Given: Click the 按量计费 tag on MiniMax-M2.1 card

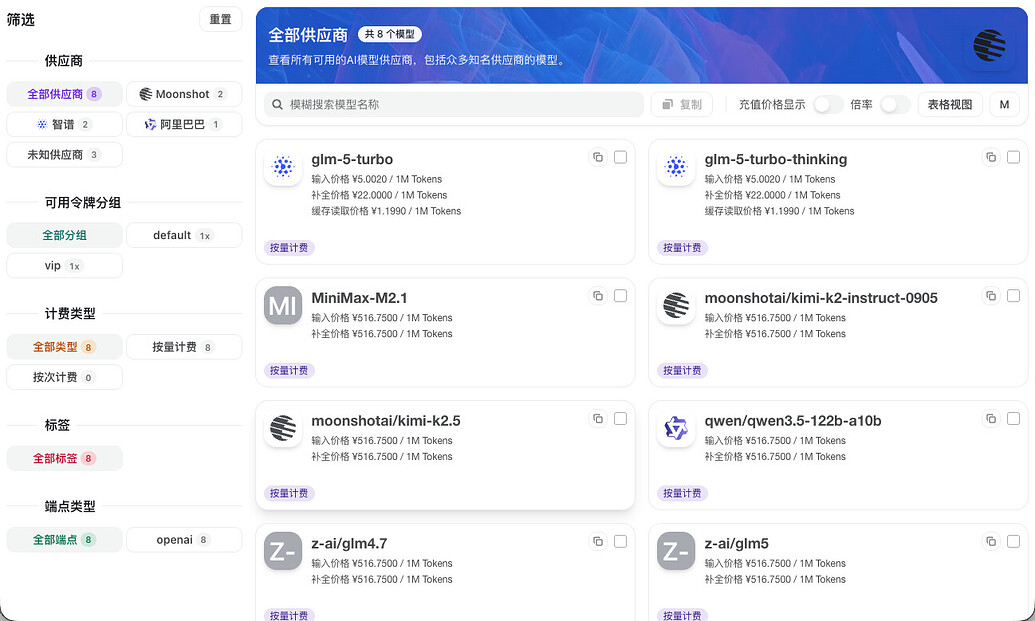Looking at the screenshot, I should [x=288, y=370].
